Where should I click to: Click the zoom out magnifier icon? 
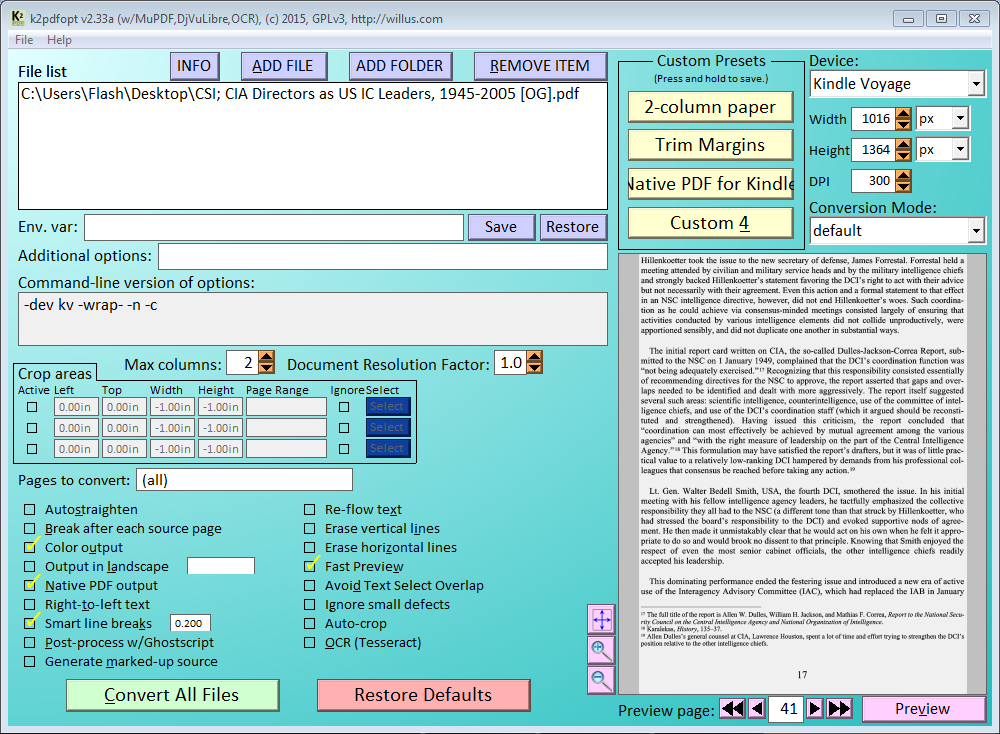[x=601, y=680]
